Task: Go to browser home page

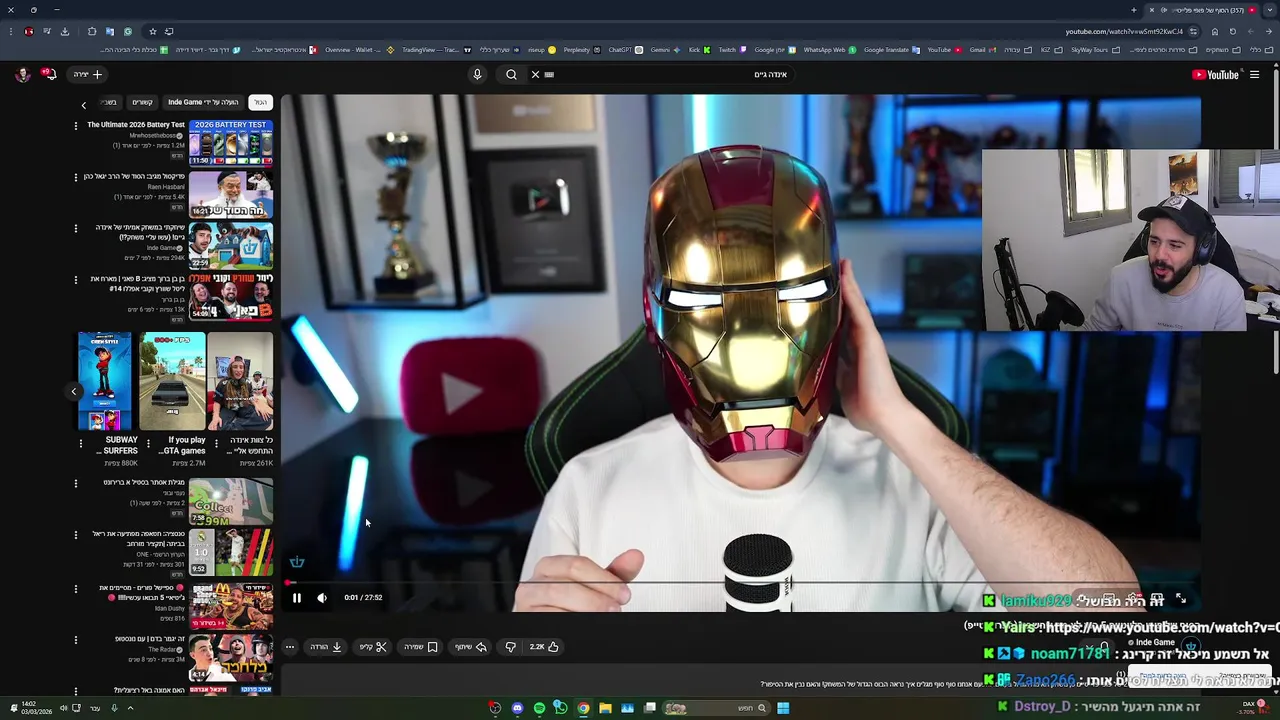Action: (1215, 31)
